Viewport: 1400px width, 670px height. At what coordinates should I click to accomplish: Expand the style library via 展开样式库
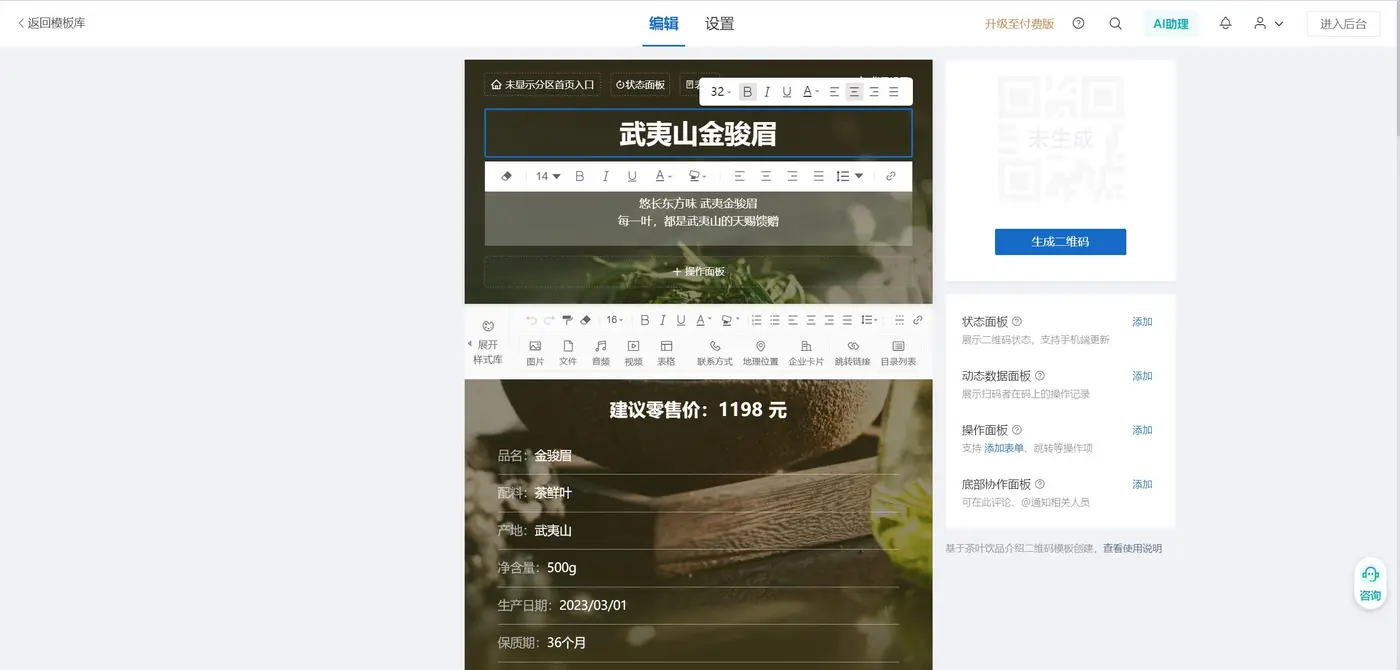pos(487,352)
